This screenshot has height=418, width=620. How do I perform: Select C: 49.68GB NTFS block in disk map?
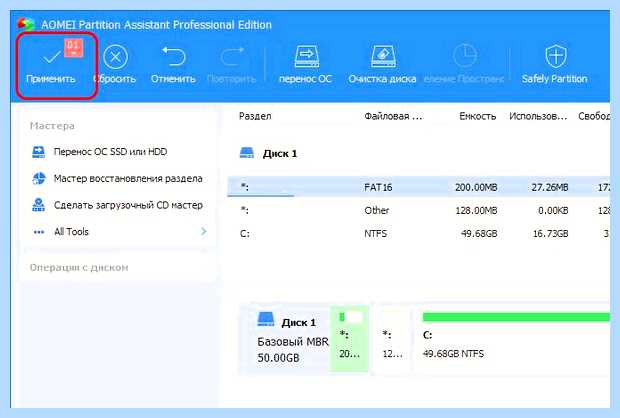tap(512, 340)
